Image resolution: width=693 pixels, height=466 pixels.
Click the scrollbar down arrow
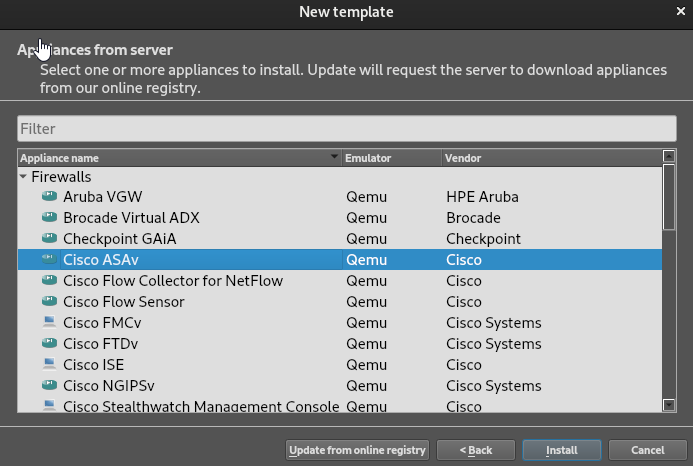tap(669, 405)
